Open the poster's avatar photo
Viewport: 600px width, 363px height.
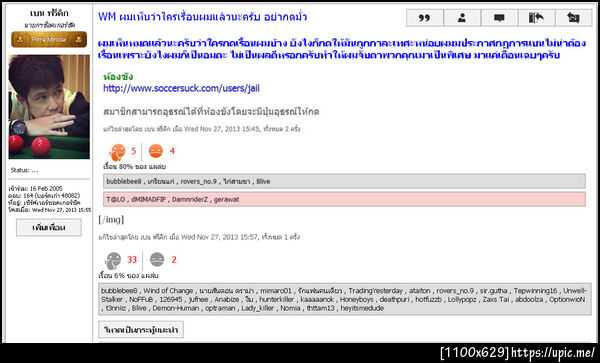tap(49, 107)
